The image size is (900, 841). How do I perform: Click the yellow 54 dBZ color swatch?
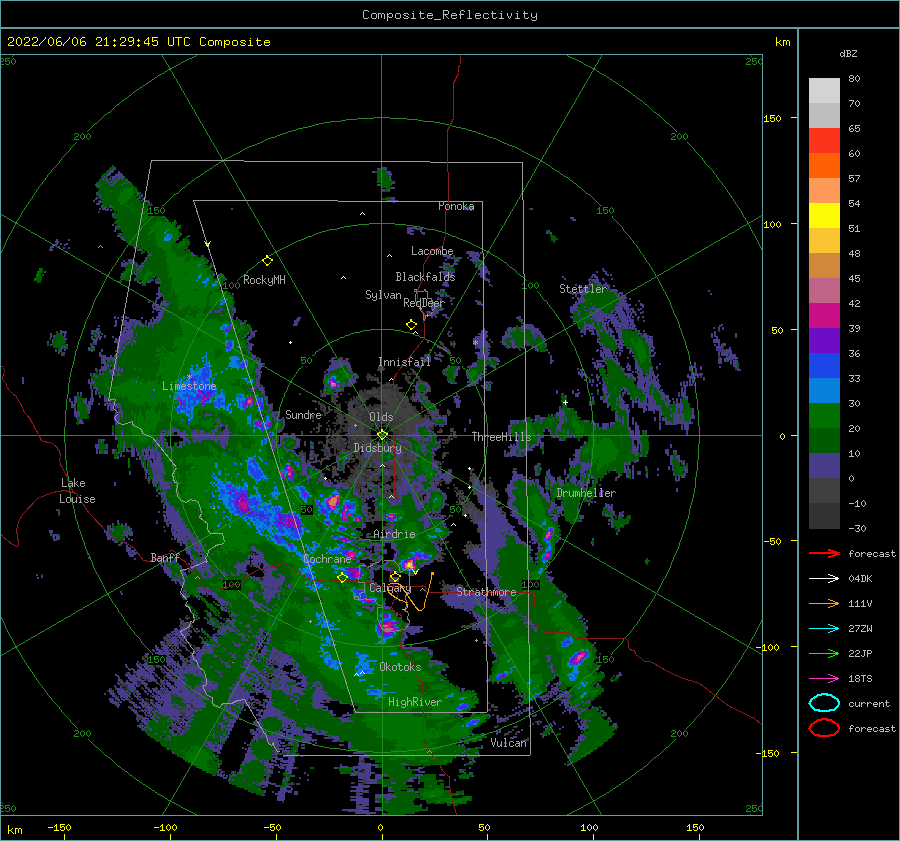tap(824, 215)
